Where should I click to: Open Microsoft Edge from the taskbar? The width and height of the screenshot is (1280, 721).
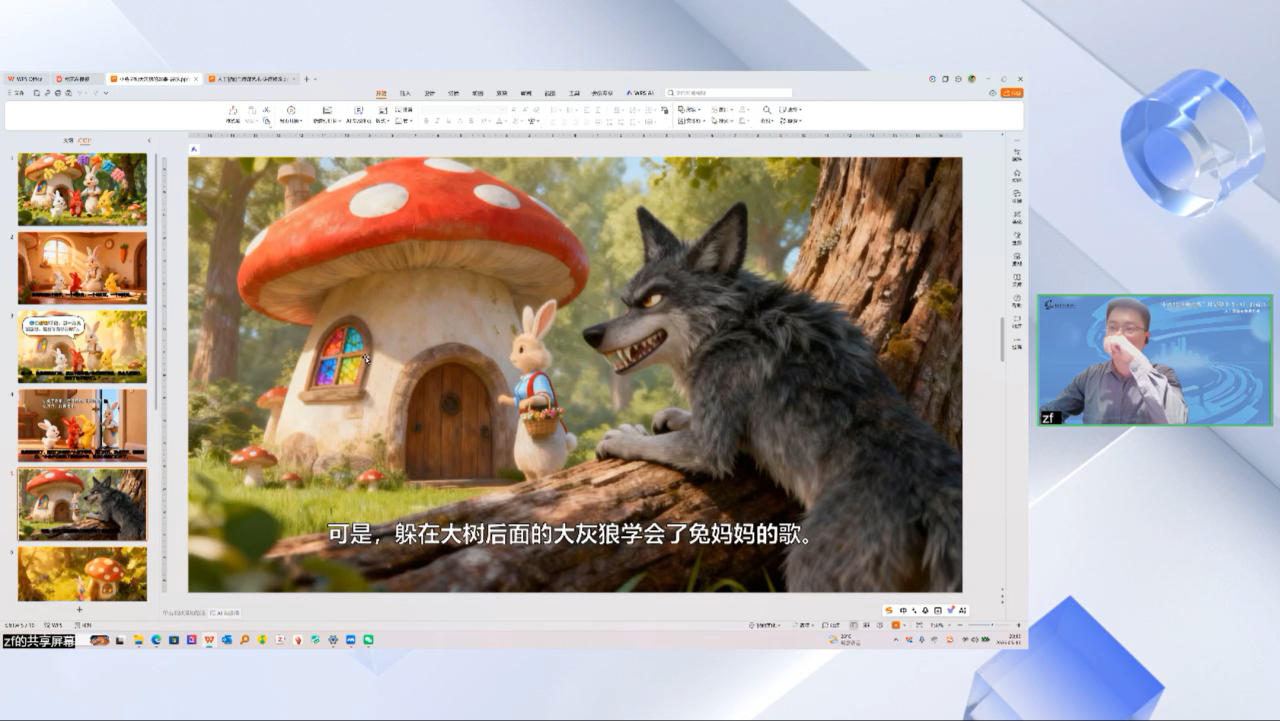(x=156, y=640)
